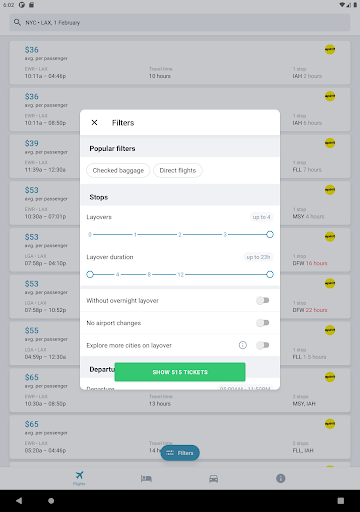The image size is (360, 512).
Task: Click NYC - LAX search field
Action: point(180,22)
